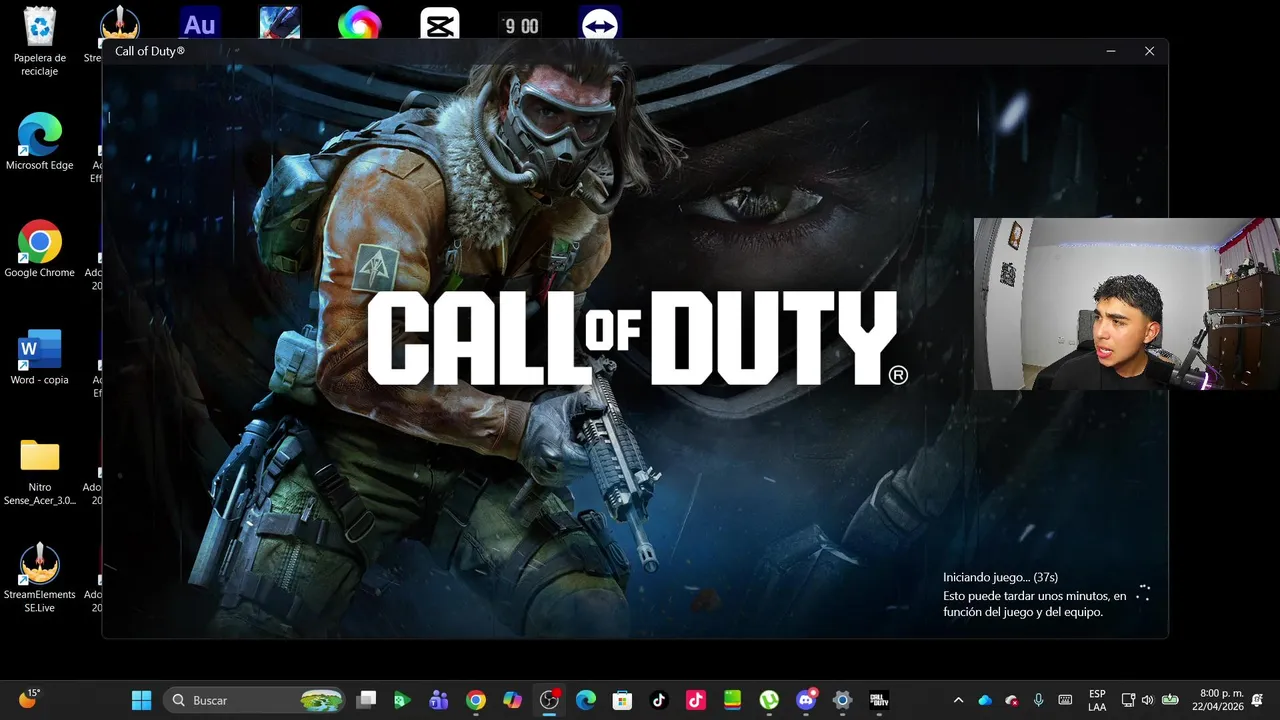This screenshot has height=720, width=1280.
Task: Select the anime character game desktop icon
Action: coord(280,23)
